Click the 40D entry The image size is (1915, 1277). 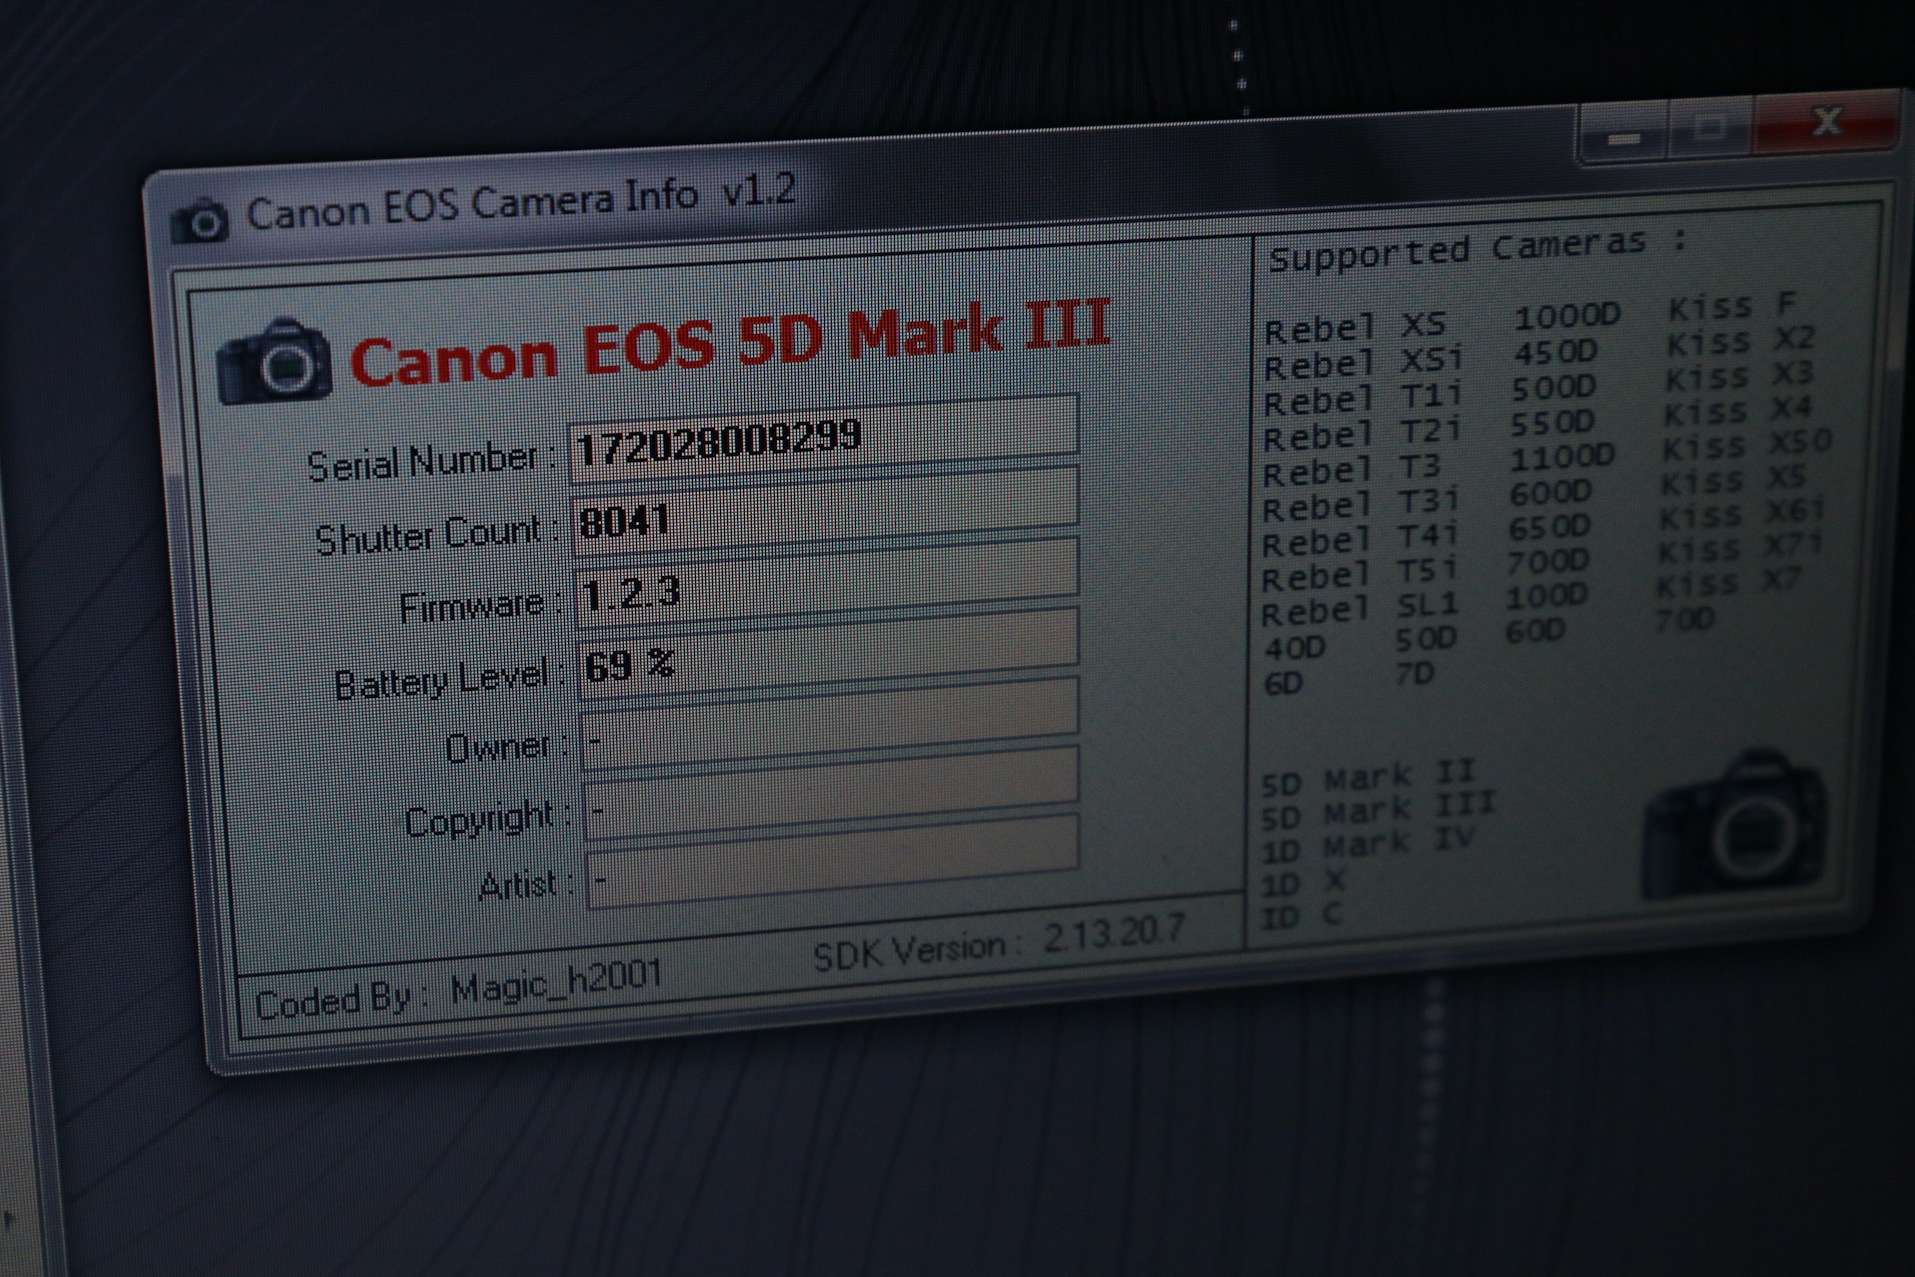(x=1295, y=648)
